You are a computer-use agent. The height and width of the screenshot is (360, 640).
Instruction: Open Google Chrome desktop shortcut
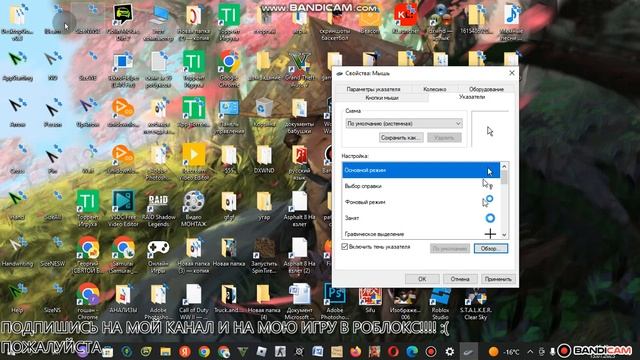click(229, 69)
